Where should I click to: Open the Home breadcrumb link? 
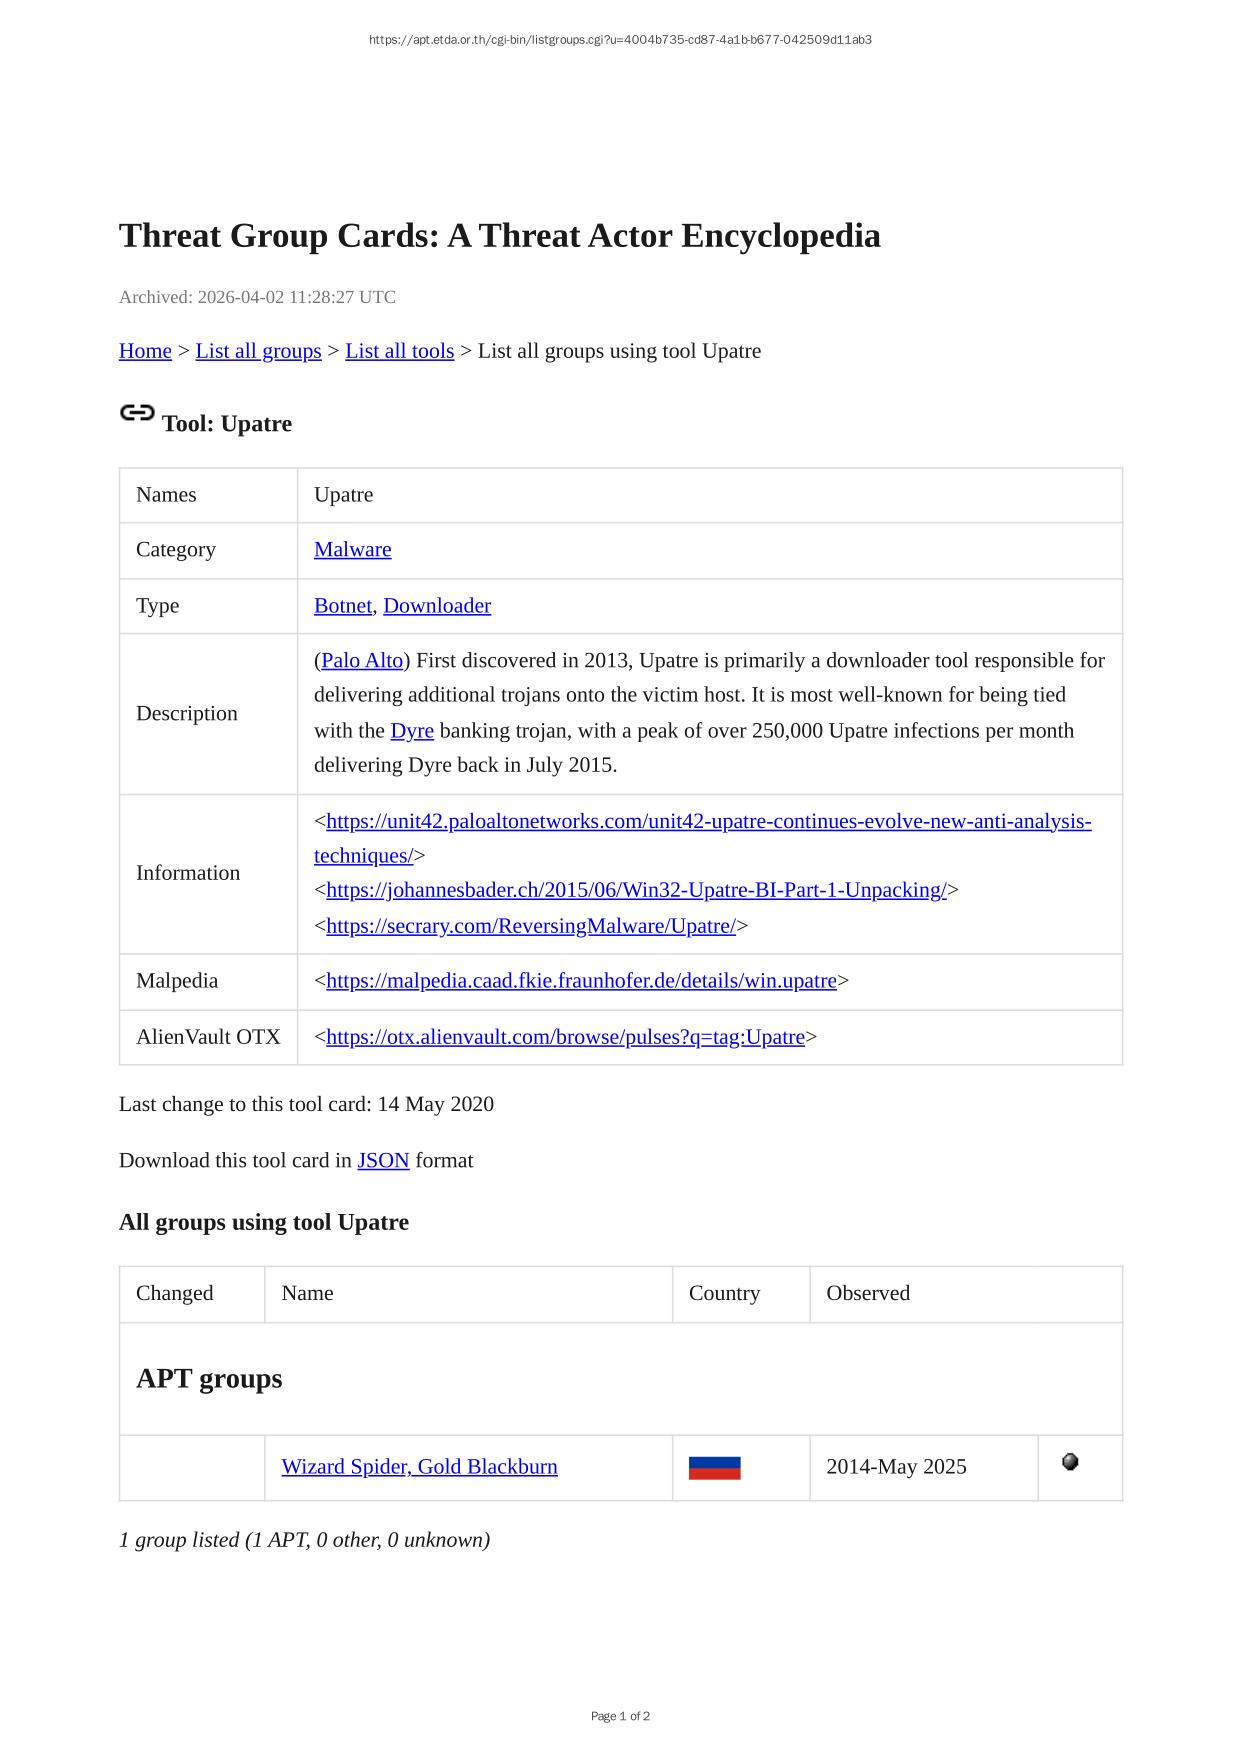click(145, 351)
